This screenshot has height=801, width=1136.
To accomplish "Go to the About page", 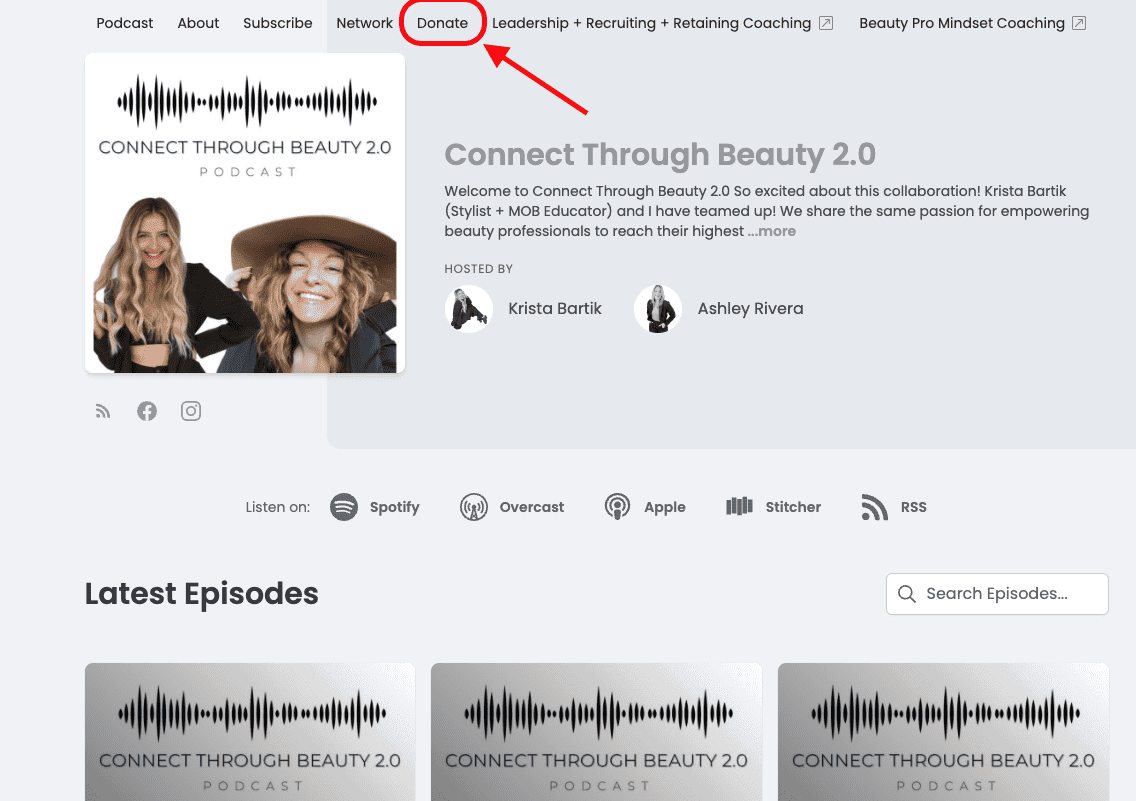I will [x=198, y=23].
